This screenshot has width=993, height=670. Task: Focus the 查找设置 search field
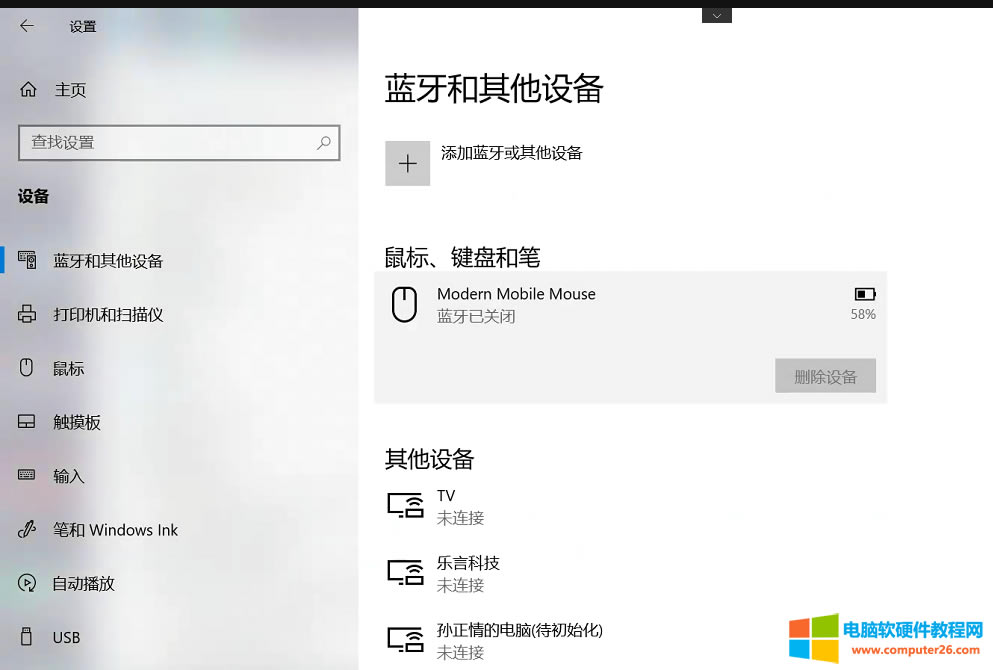[x=165, y=143]
